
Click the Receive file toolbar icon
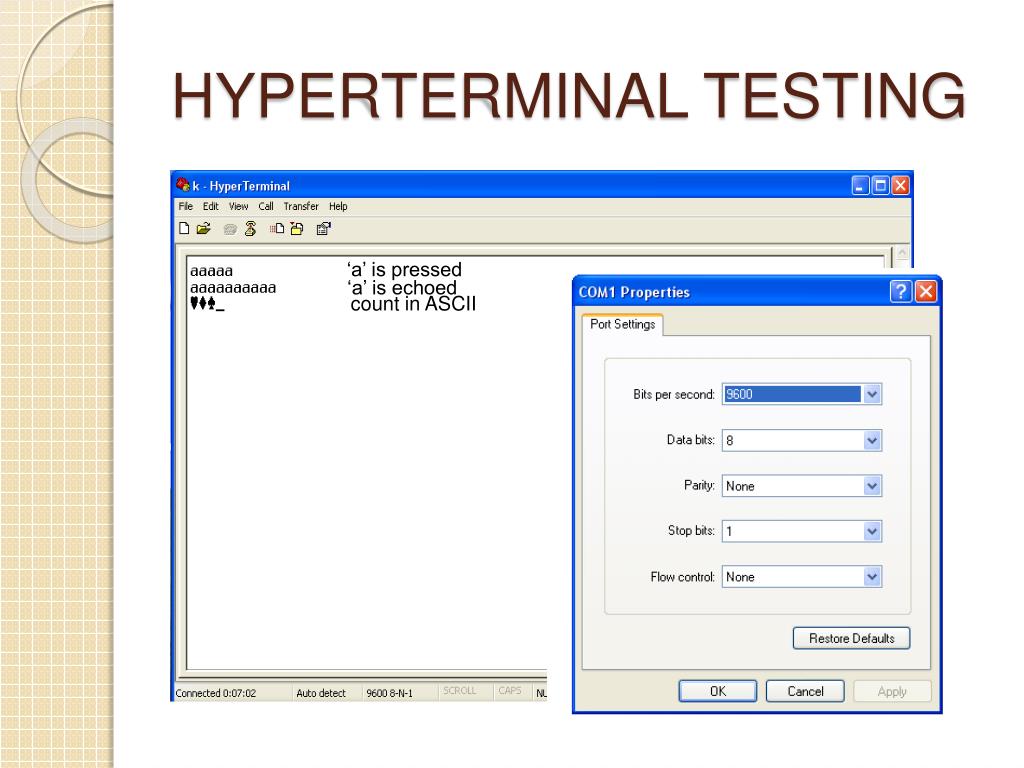tap(296, 228)
